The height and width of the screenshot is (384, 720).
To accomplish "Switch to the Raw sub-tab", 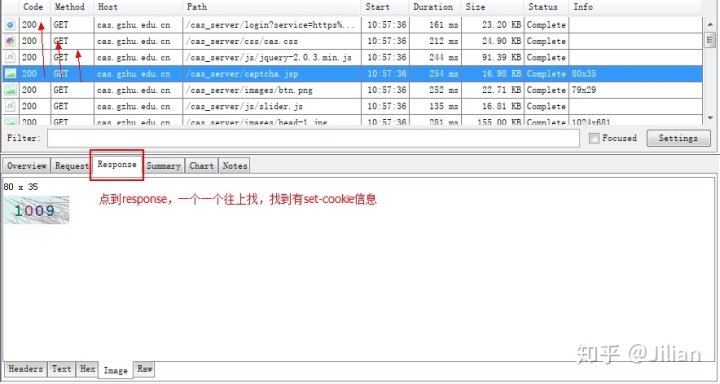I will (144, 369).
